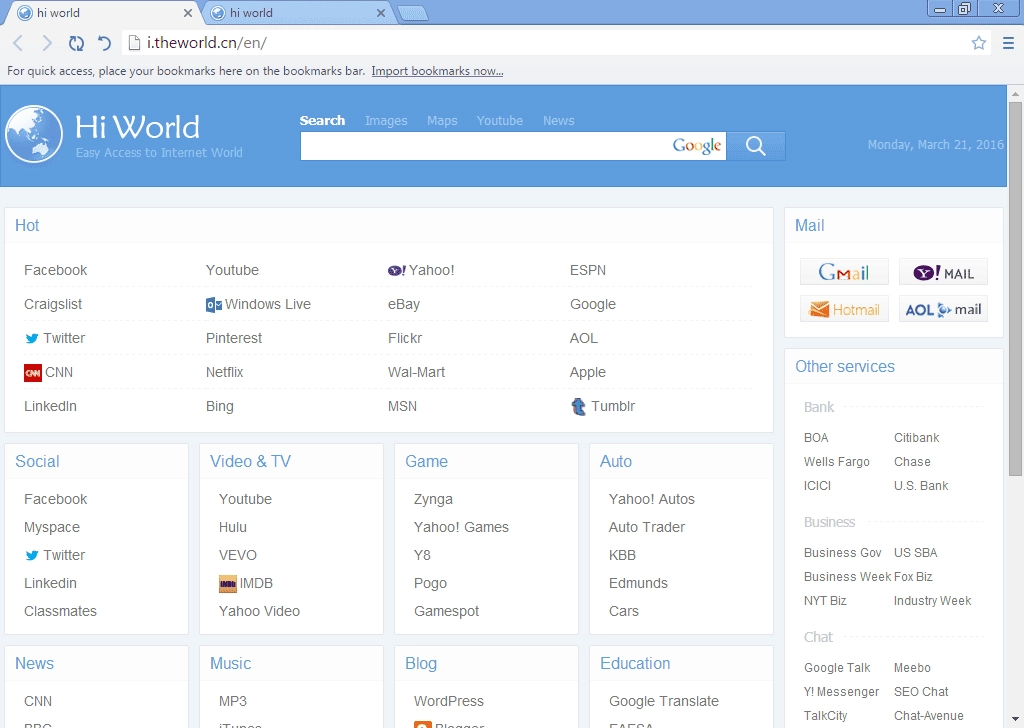Viewport: 1024px width, 728px height.
Task: Select the Youtube search tab
Action: click(500, 121)
